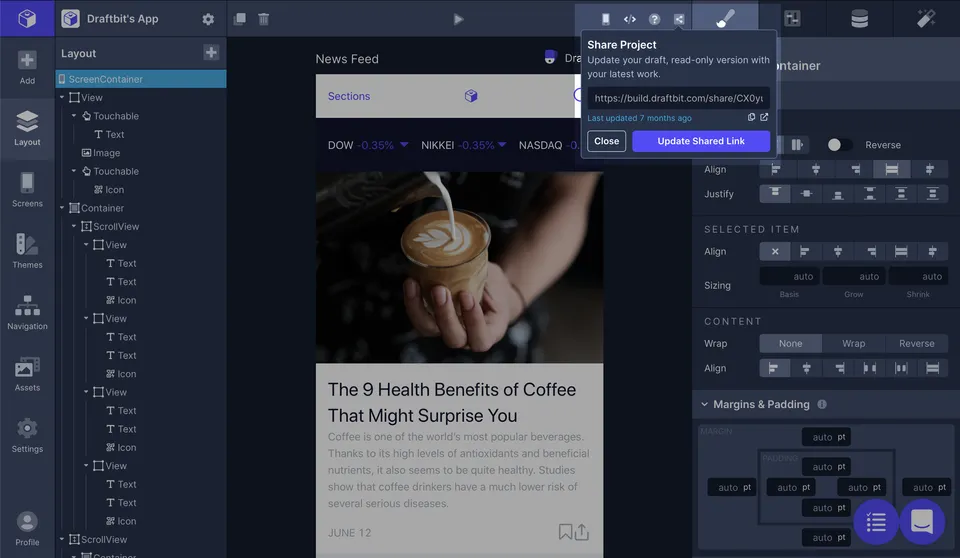The width and height of the screenshot is (960, 558).
Task: Open the round checklist floating button
Action: (876, 522)
